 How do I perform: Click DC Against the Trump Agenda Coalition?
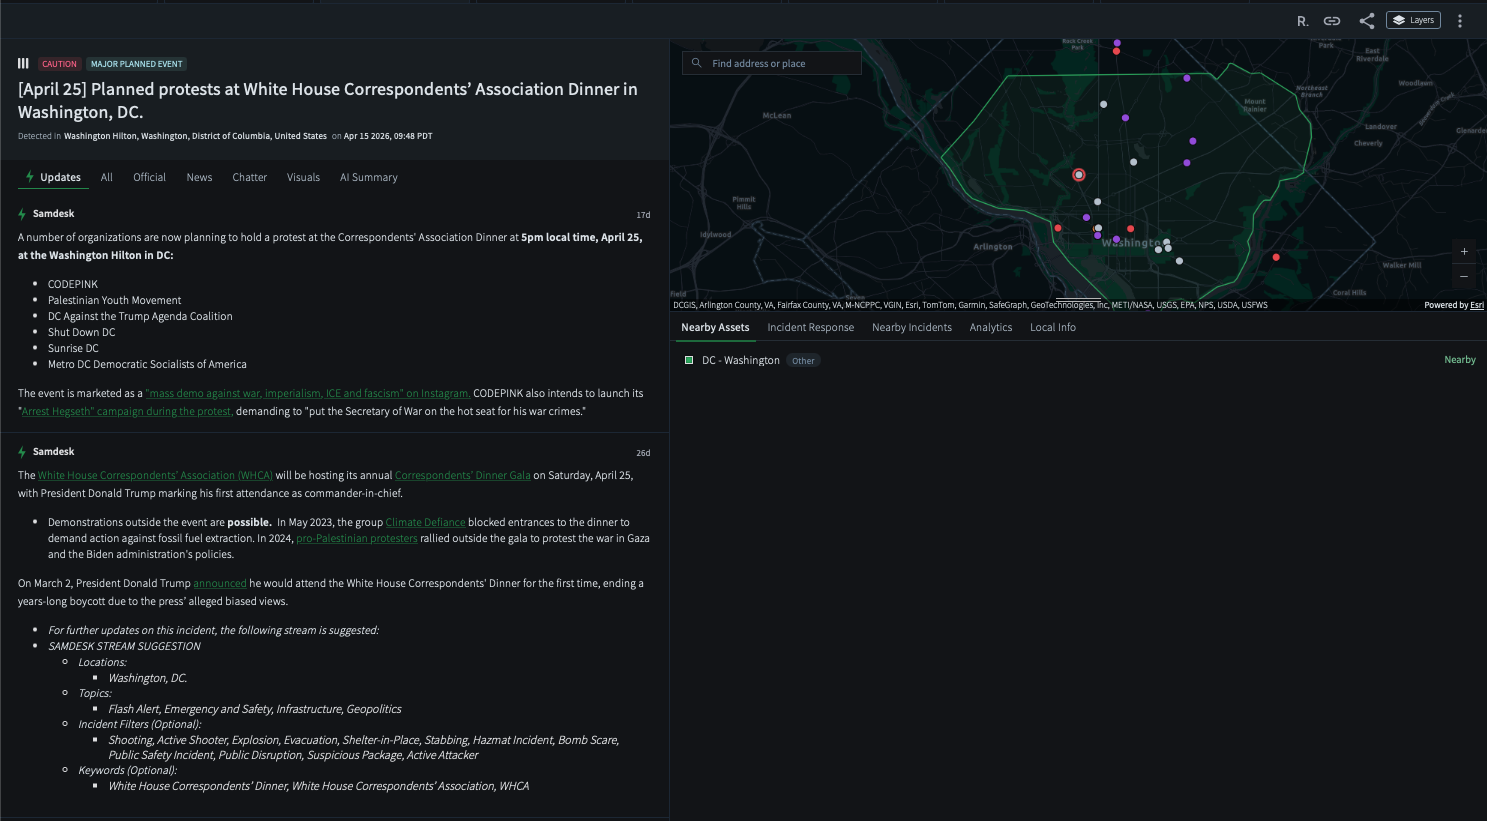(140, 316)
